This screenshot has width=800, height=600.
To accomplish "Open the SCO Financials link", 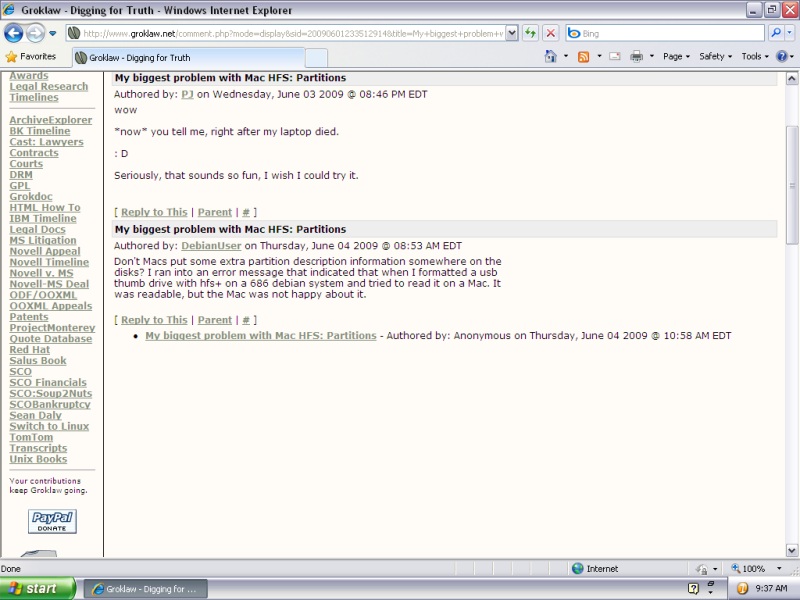I will point(48,383).
